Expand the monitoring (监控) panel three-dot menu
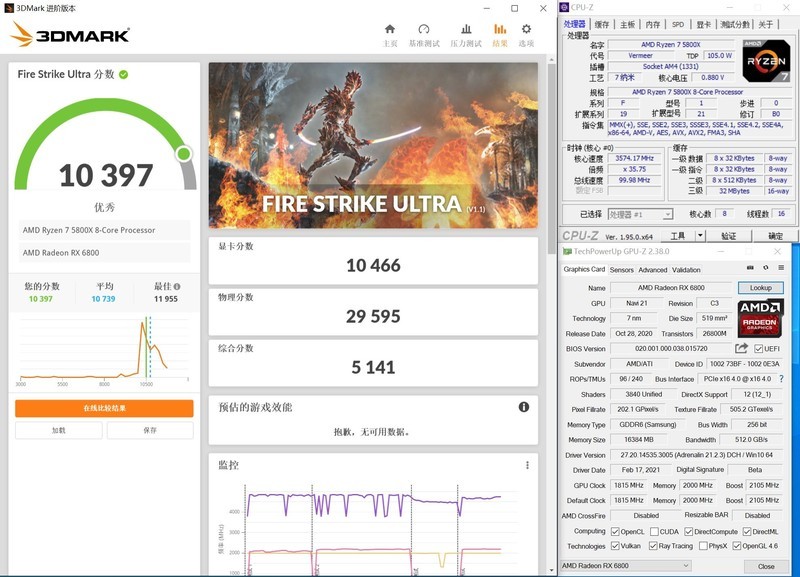This screenshot has width=800, height=577. point(527,465)
